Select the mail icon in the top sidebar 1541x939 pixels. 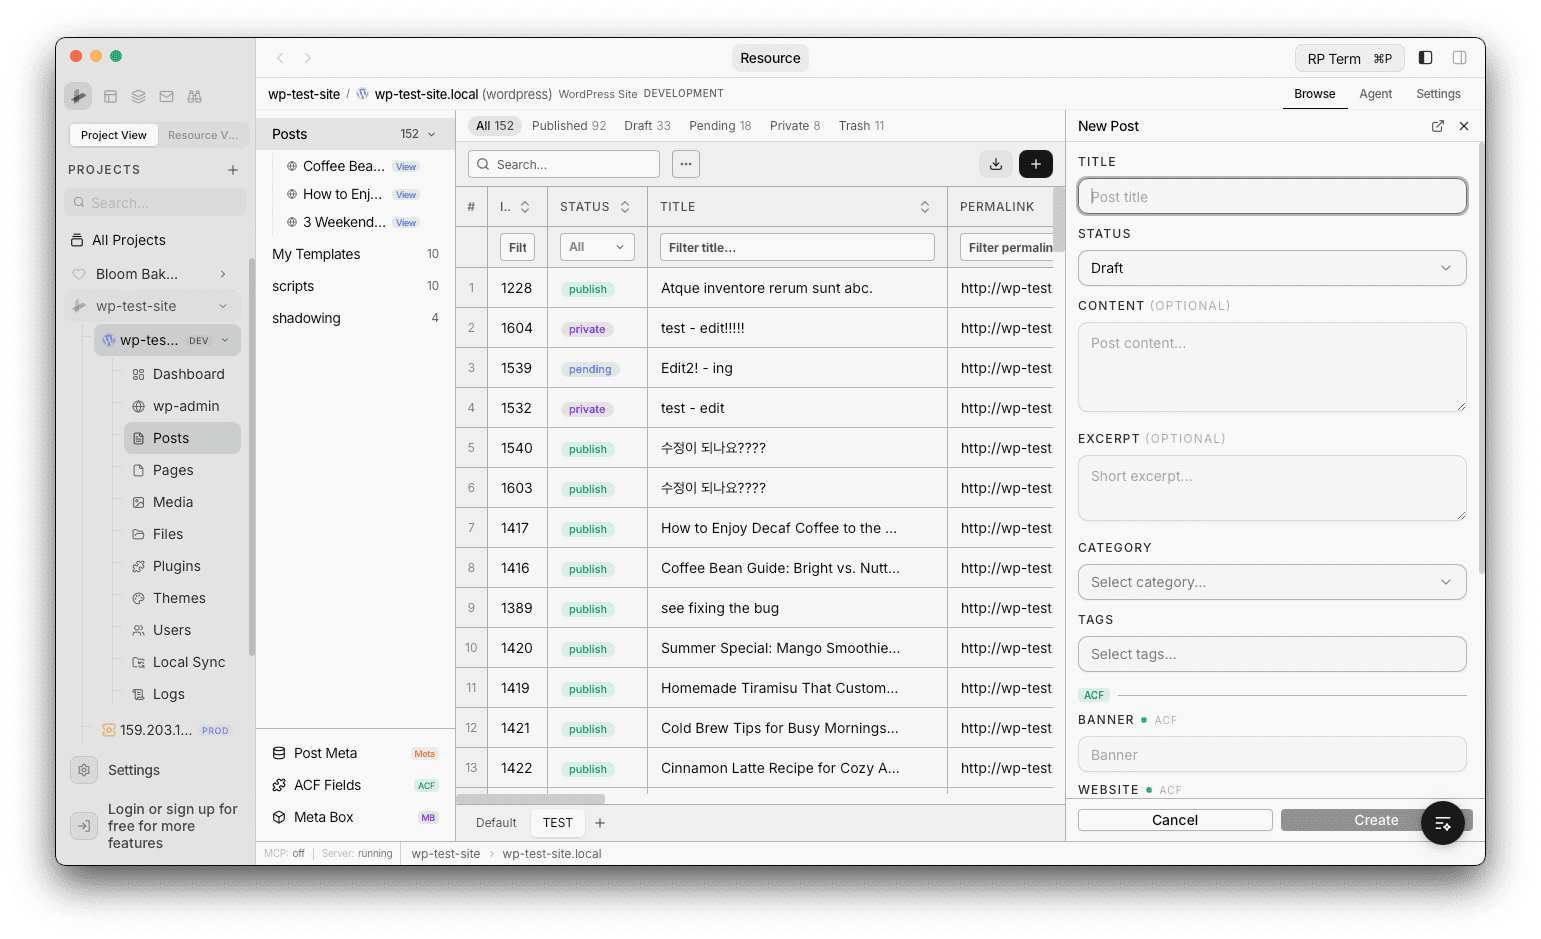click(x=166, y=96)
